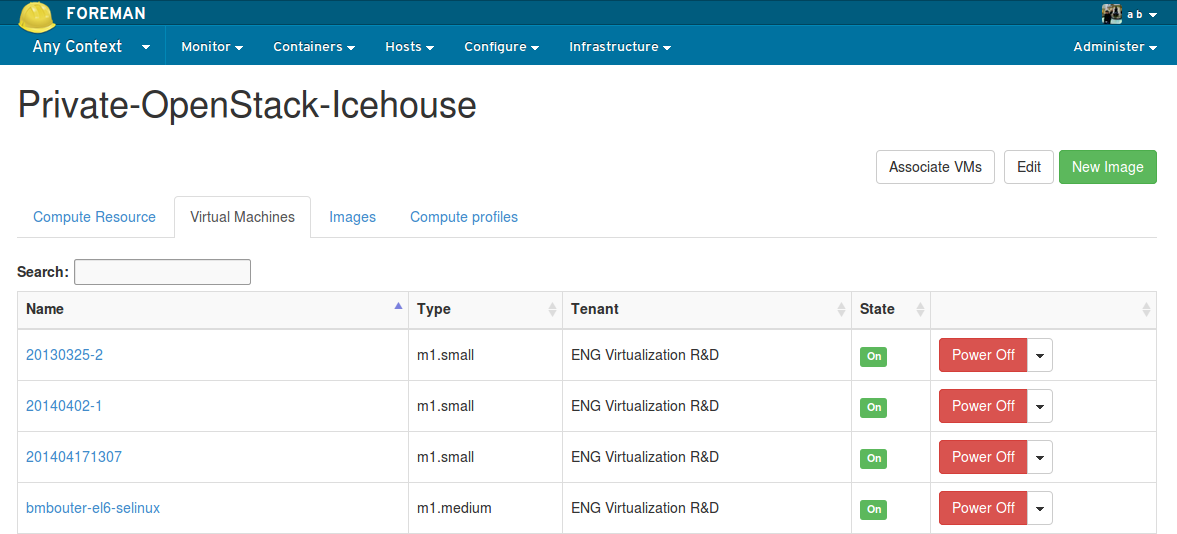1177x534 pixels.
Task: Click the State column header
Action: [891, 309]
